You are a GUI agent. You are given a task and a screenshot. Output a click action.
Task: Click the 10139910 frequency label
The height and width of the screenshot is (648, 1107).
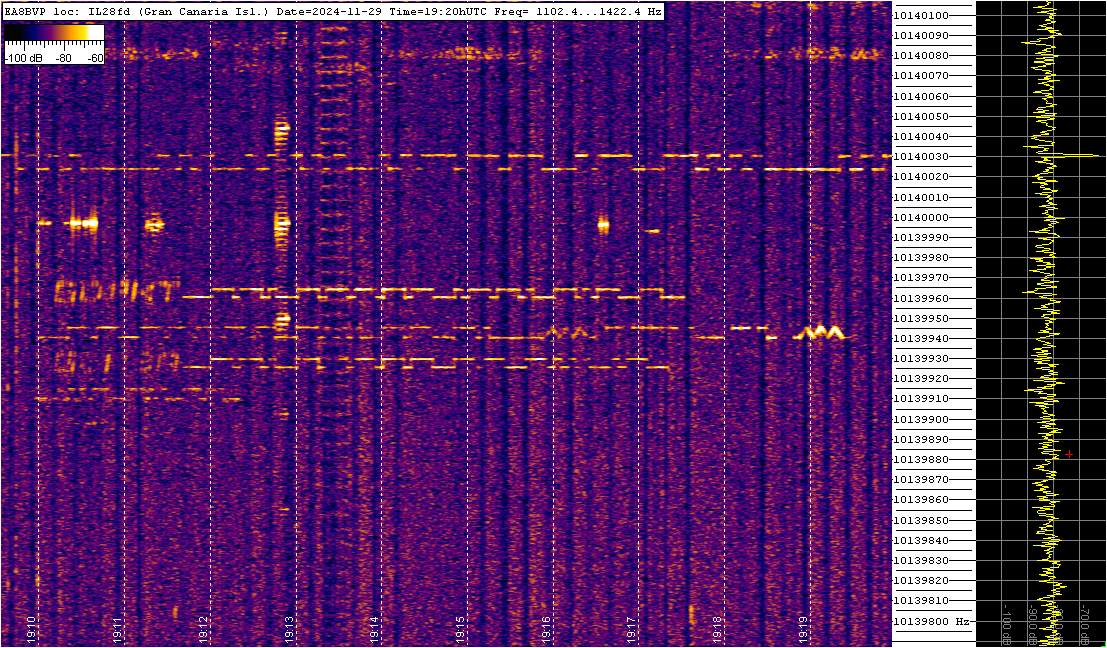click(921, 400)
